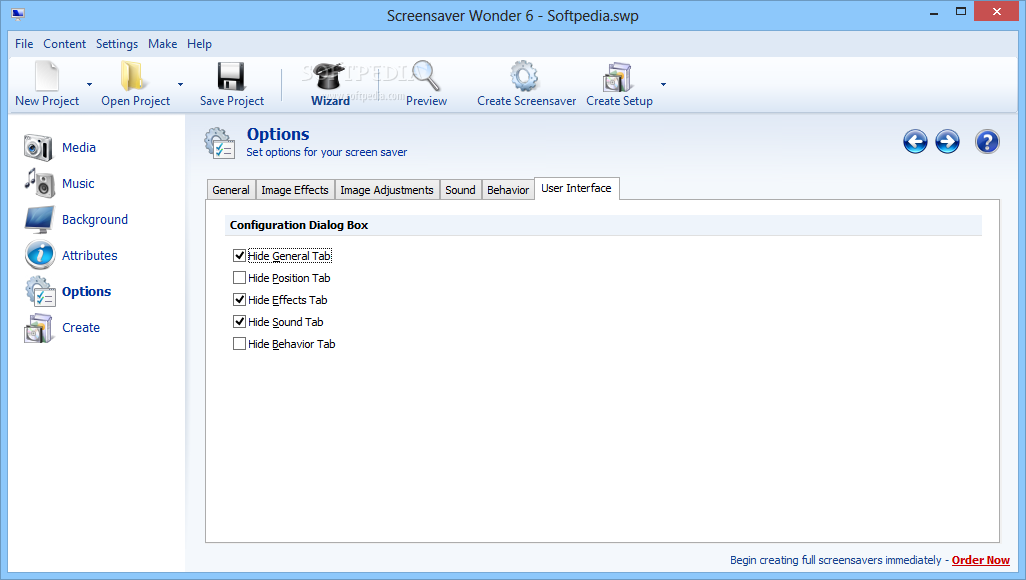The image size is (1026, 580).
Task: Select the User Interface tab
Action: (x=576, y=188)
